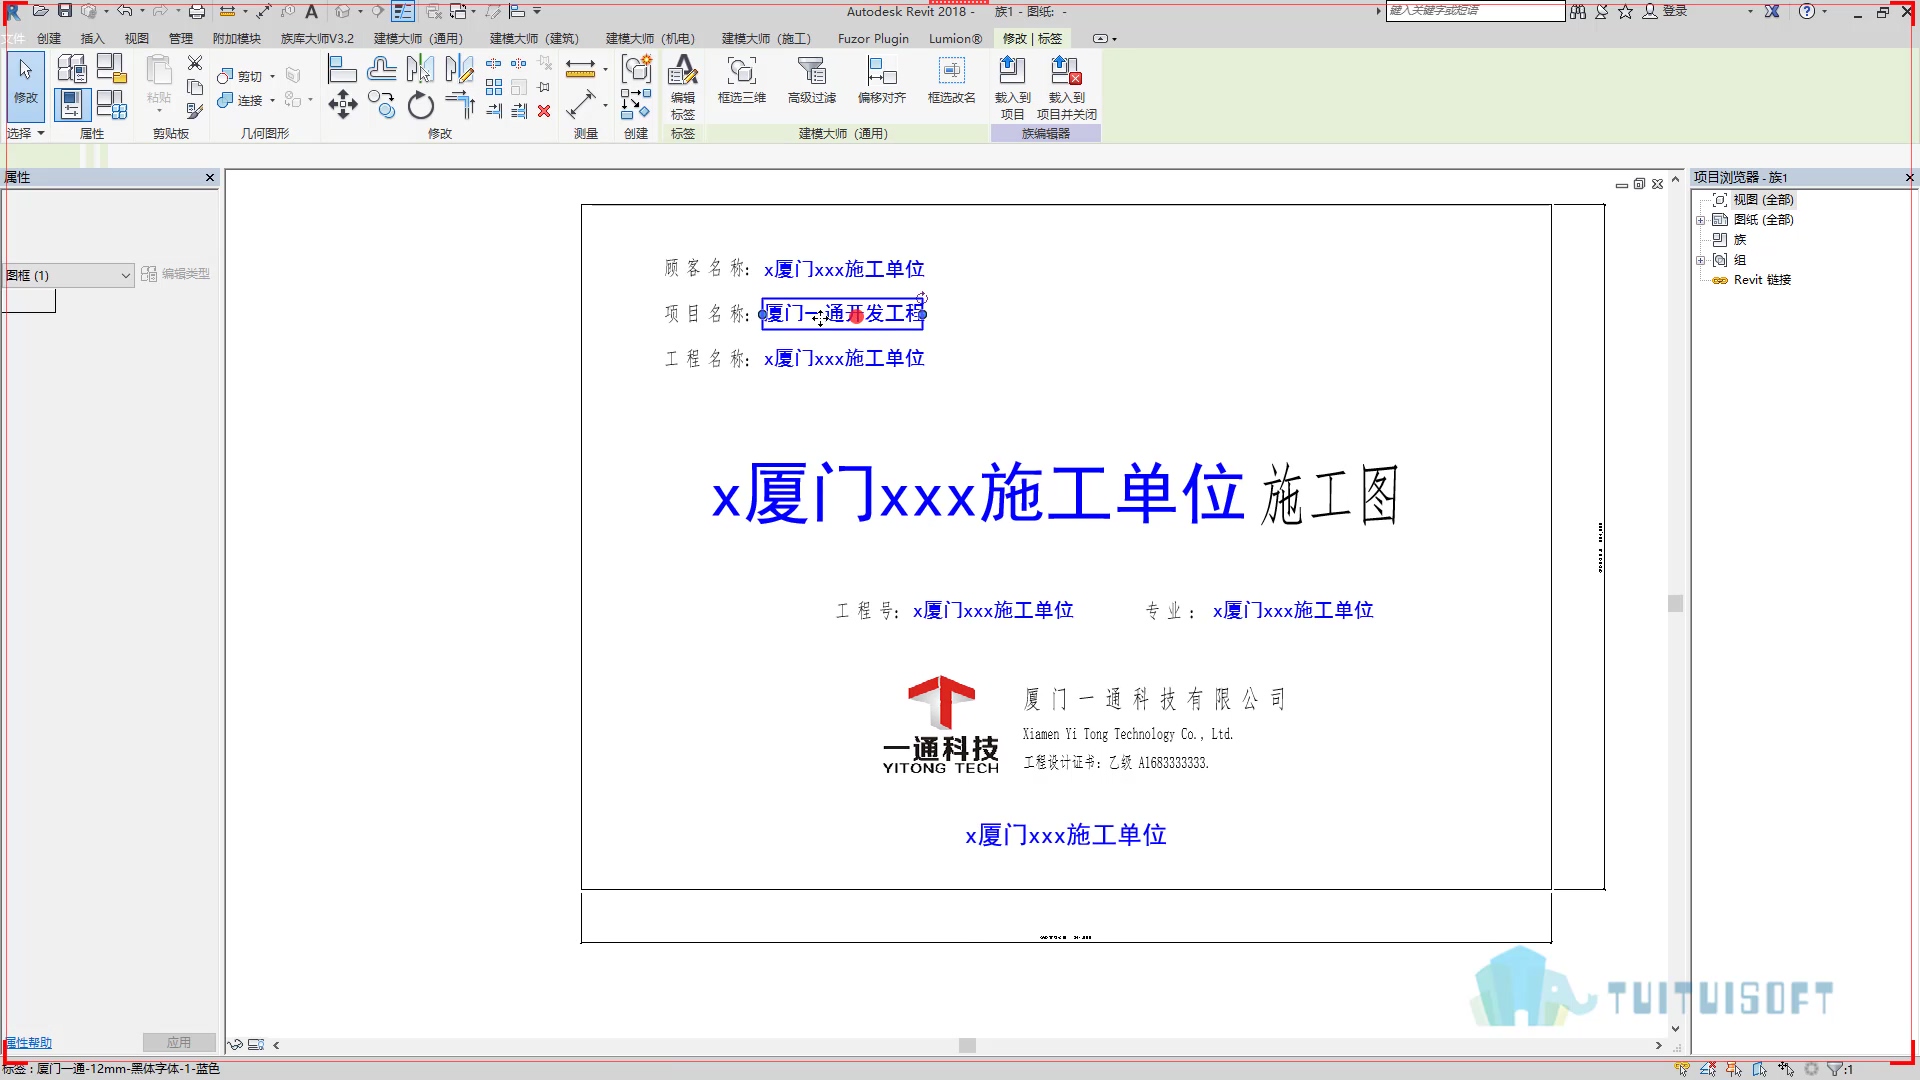Click the Cut to clipboard scissors icon
The image size is (1920, 1080).
tap(195, 63)
